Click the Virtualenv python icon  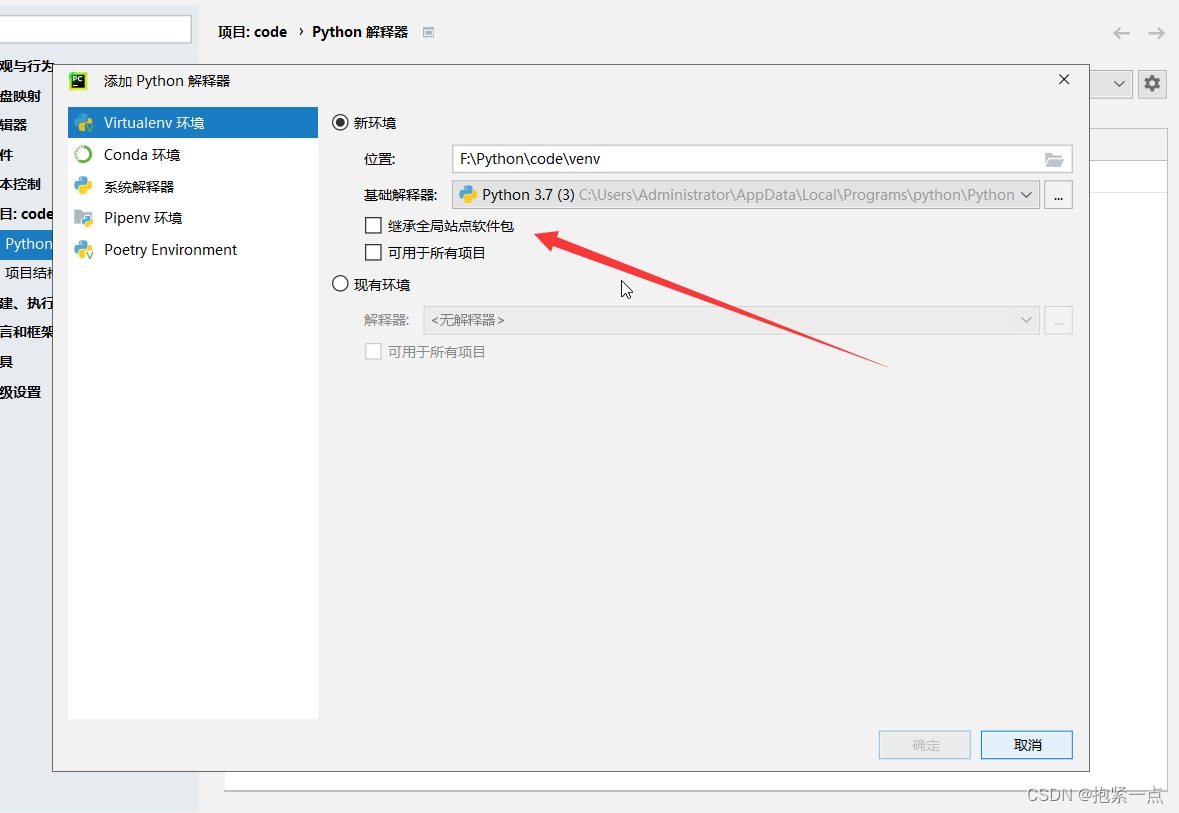(83, 123)
